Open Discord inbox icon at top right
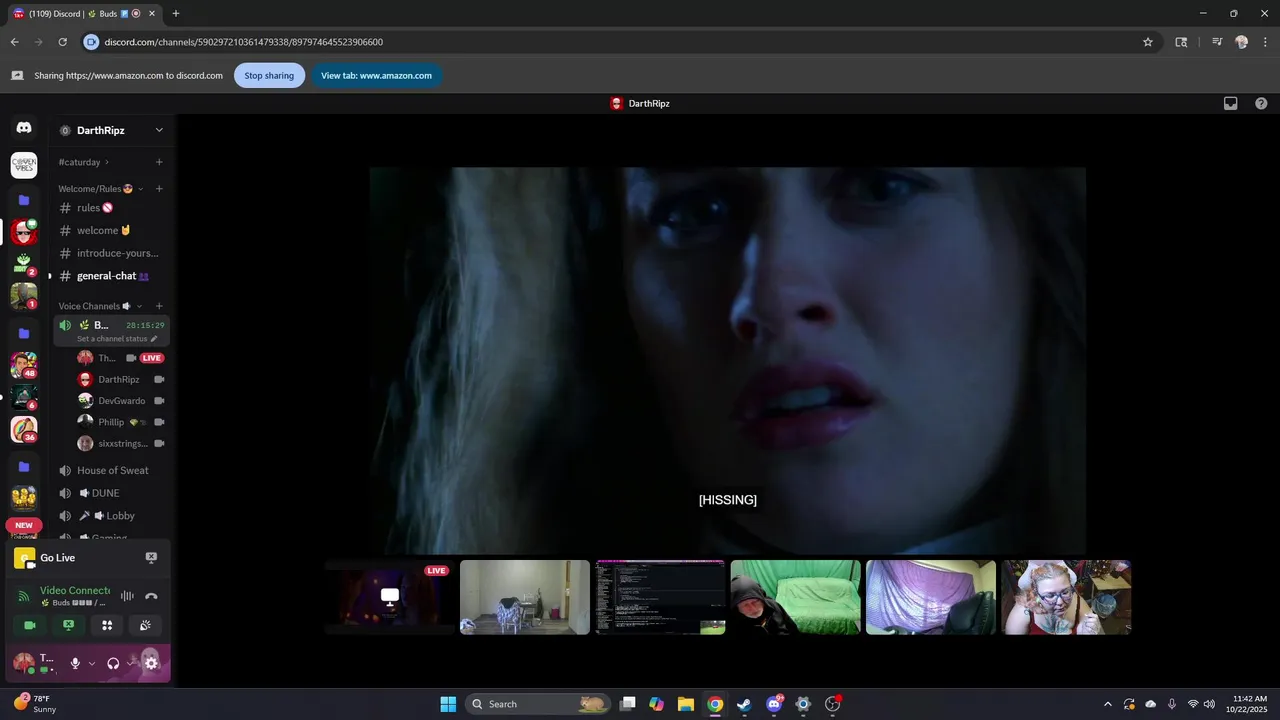 pos(1231,103)
